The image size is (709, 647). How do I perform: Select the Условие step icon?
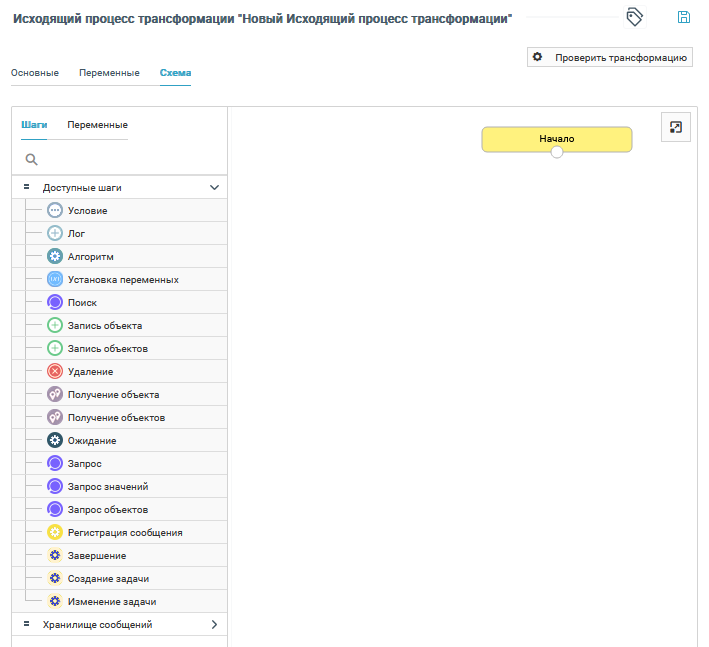pyautogui.click(x=55, y=211)
